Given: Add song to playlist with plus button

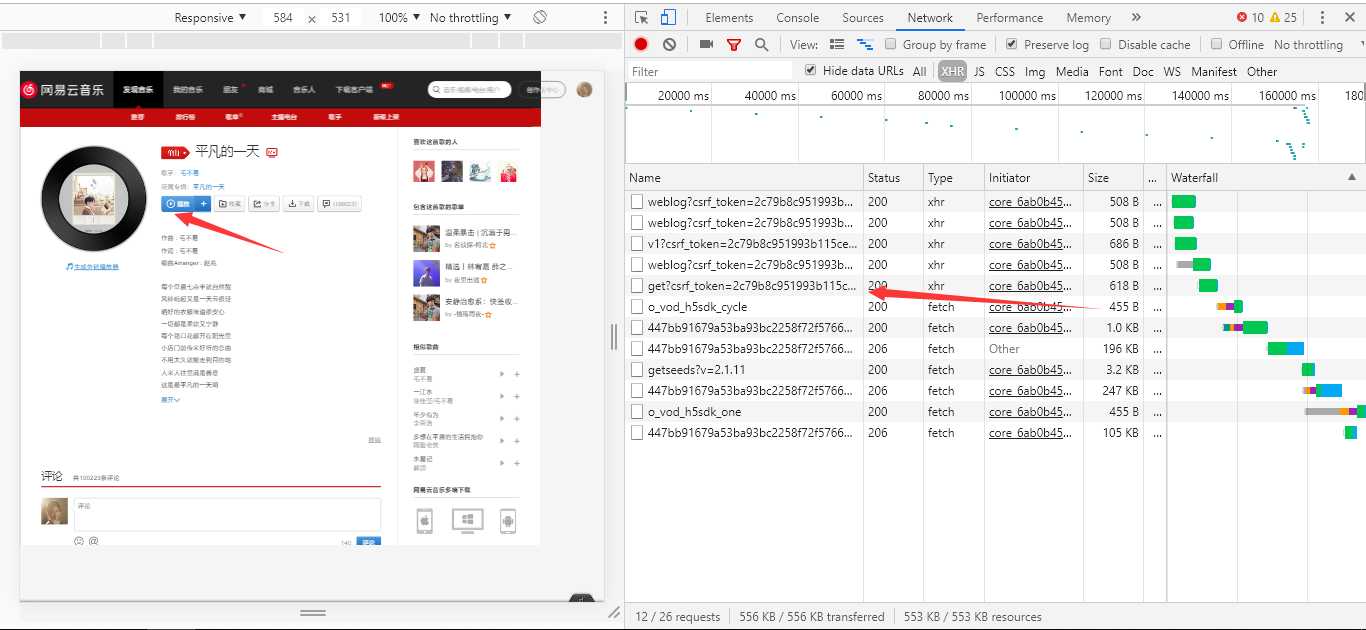Looking at the screenshot, I should (204, 203).
